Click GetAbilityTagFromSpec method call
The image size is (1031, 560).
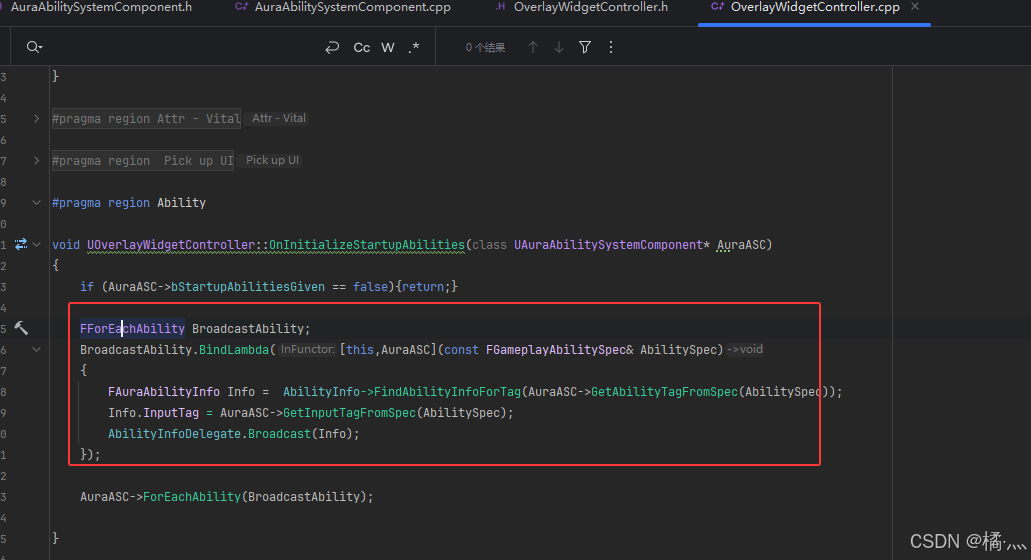pyautogui.click(x=664, y=392)
